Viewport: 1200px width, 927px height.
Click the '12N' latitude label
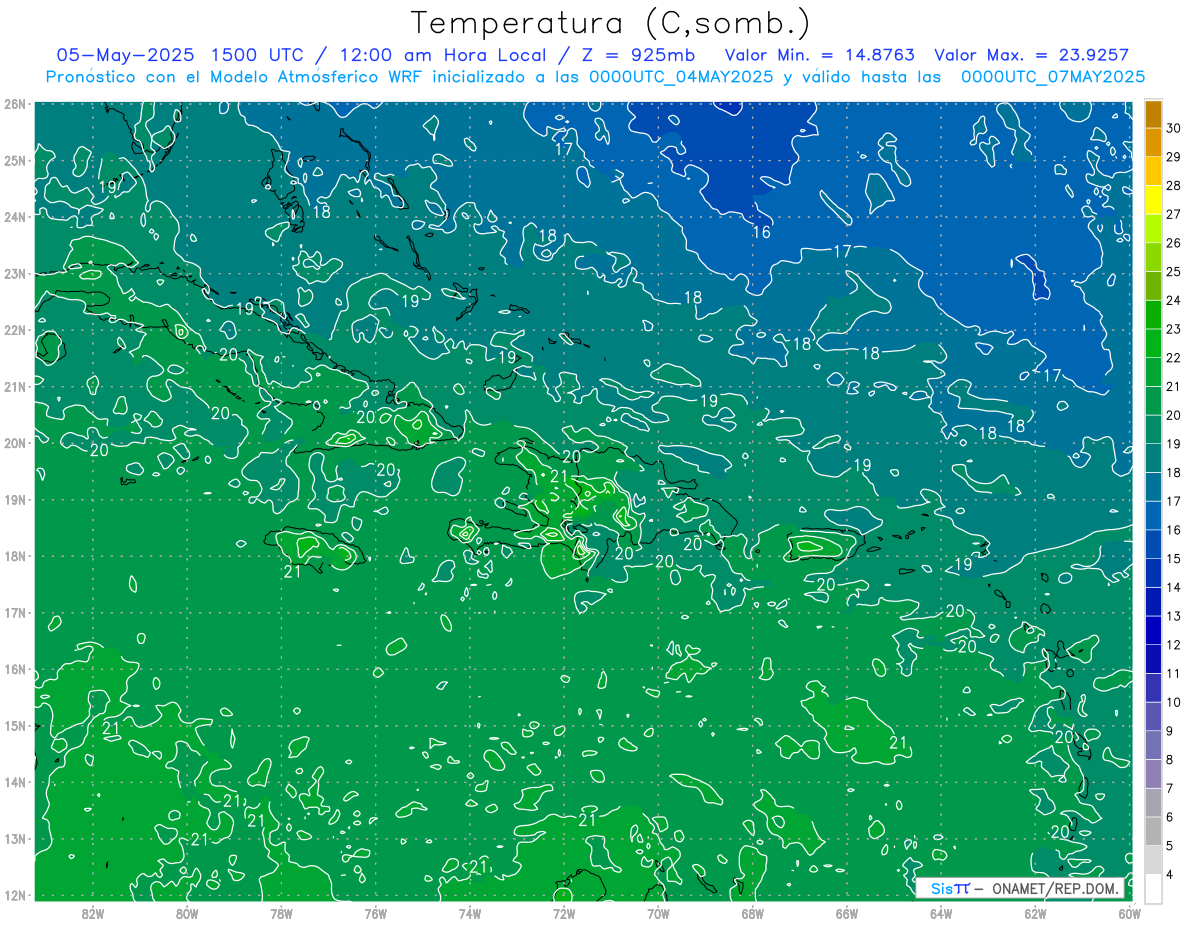(15, 895)
